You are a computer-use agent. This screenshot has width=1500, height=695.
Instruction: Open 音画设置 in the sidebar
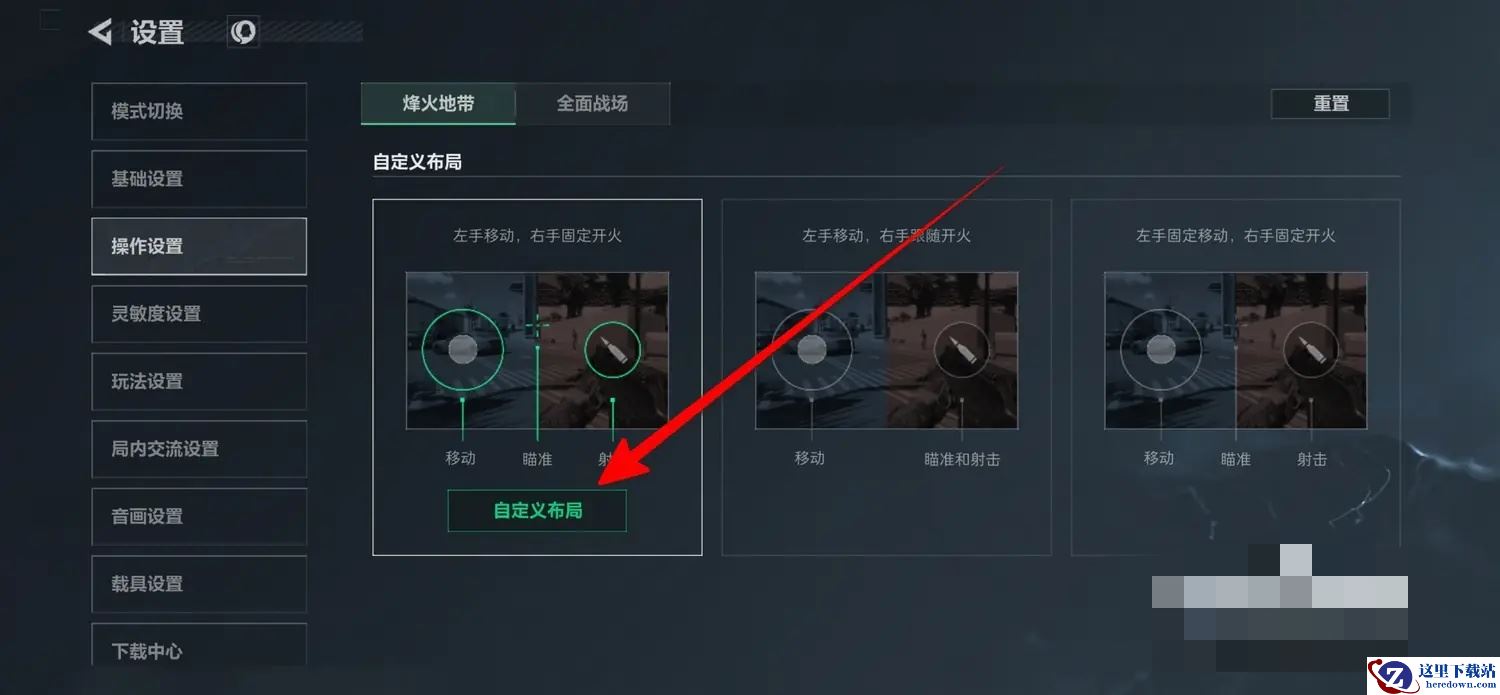[x=199, y=517]
